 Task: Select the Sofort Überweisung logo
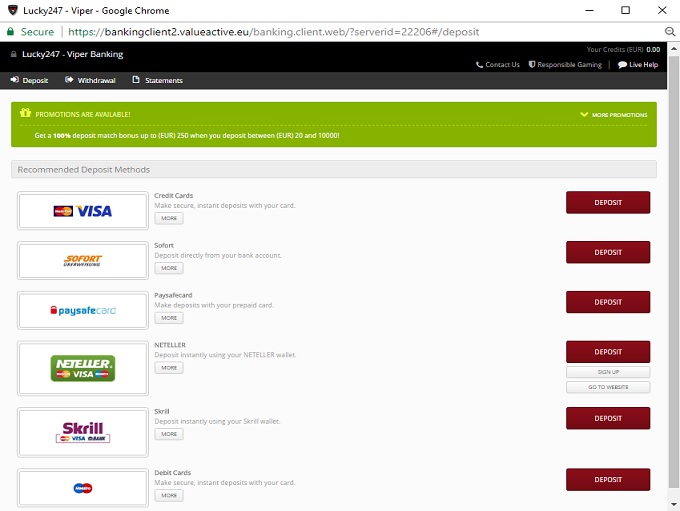(x=82, y=261)
